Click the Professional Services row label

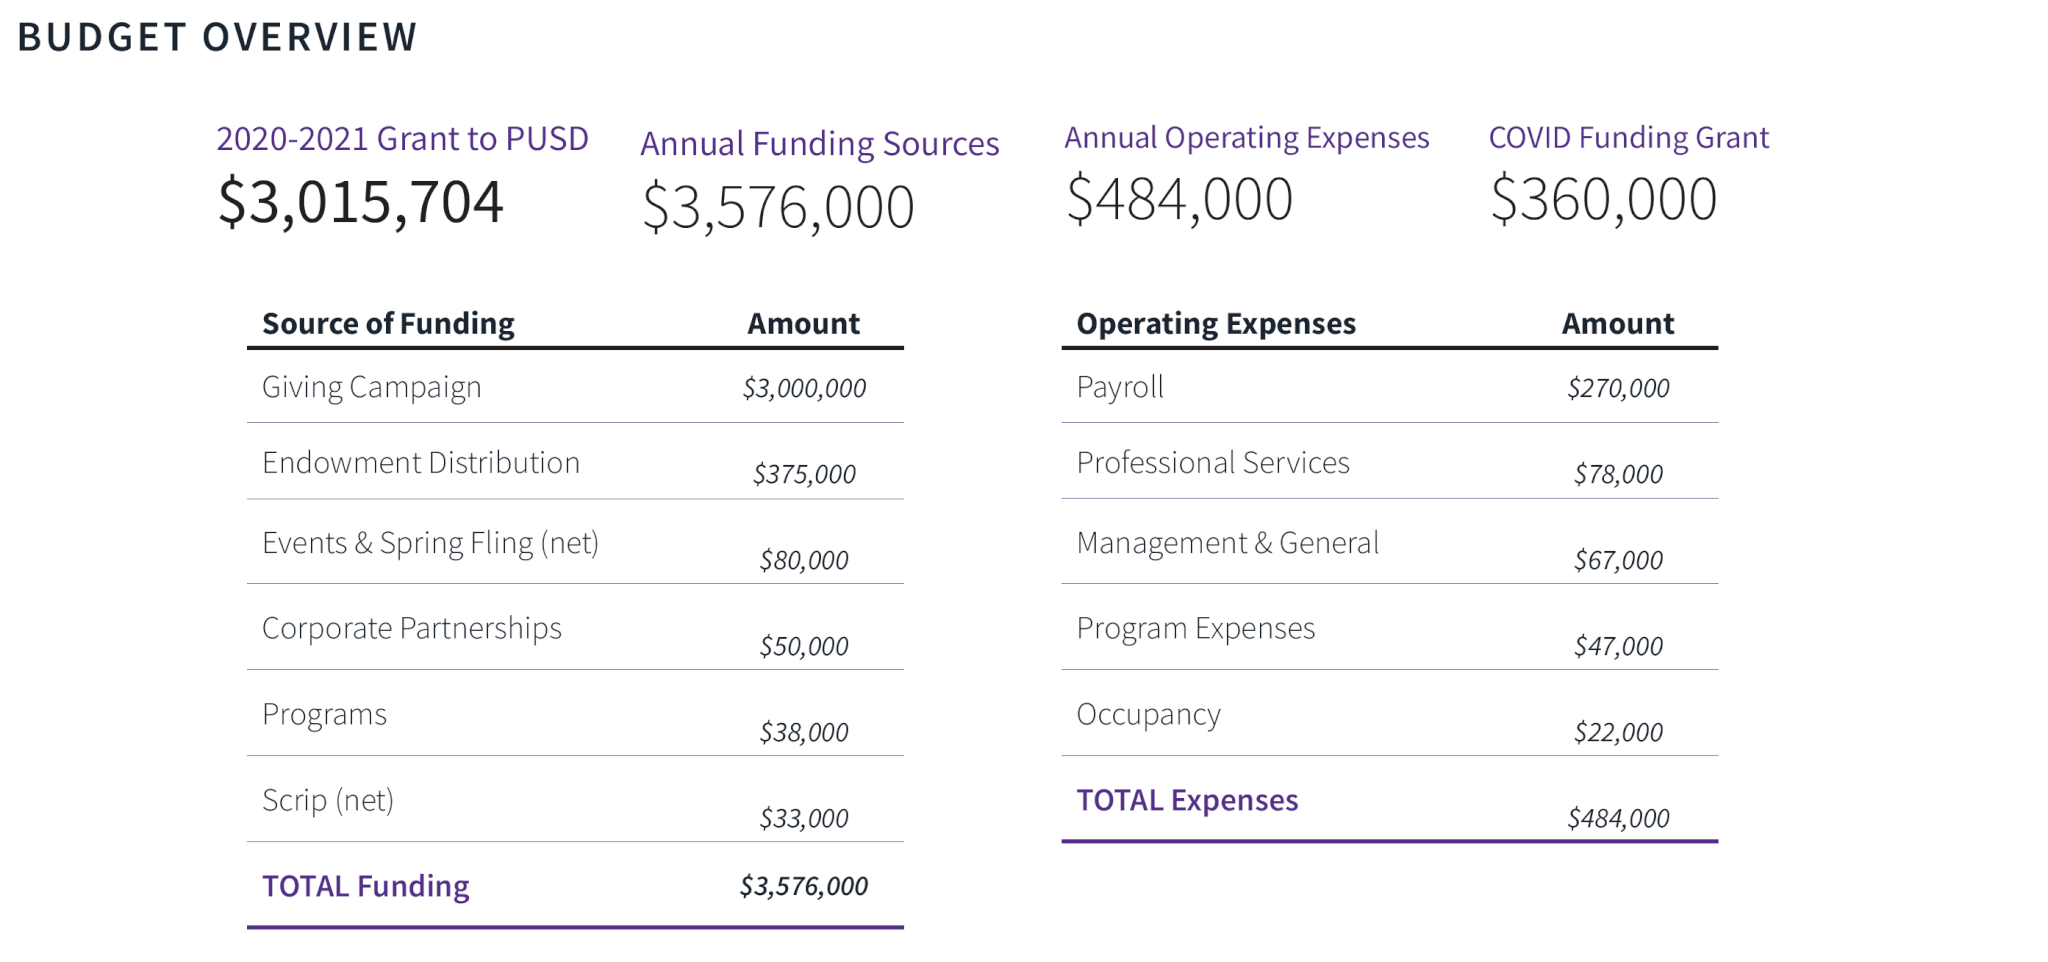pyautogui.click(x=1213, y=462)
